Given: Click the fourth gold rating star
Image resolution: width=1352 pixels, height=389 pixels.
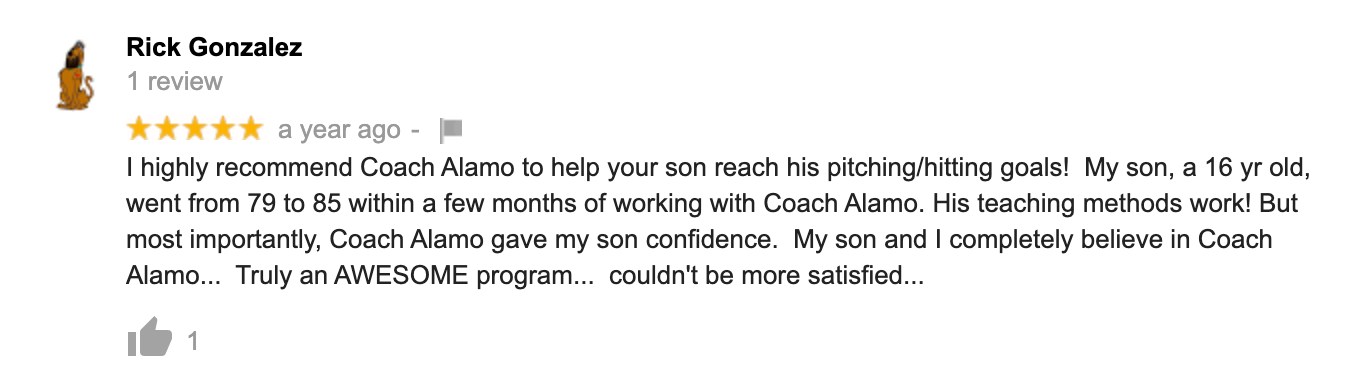Looking at the screenshot, I should click(x=222, y=129).
